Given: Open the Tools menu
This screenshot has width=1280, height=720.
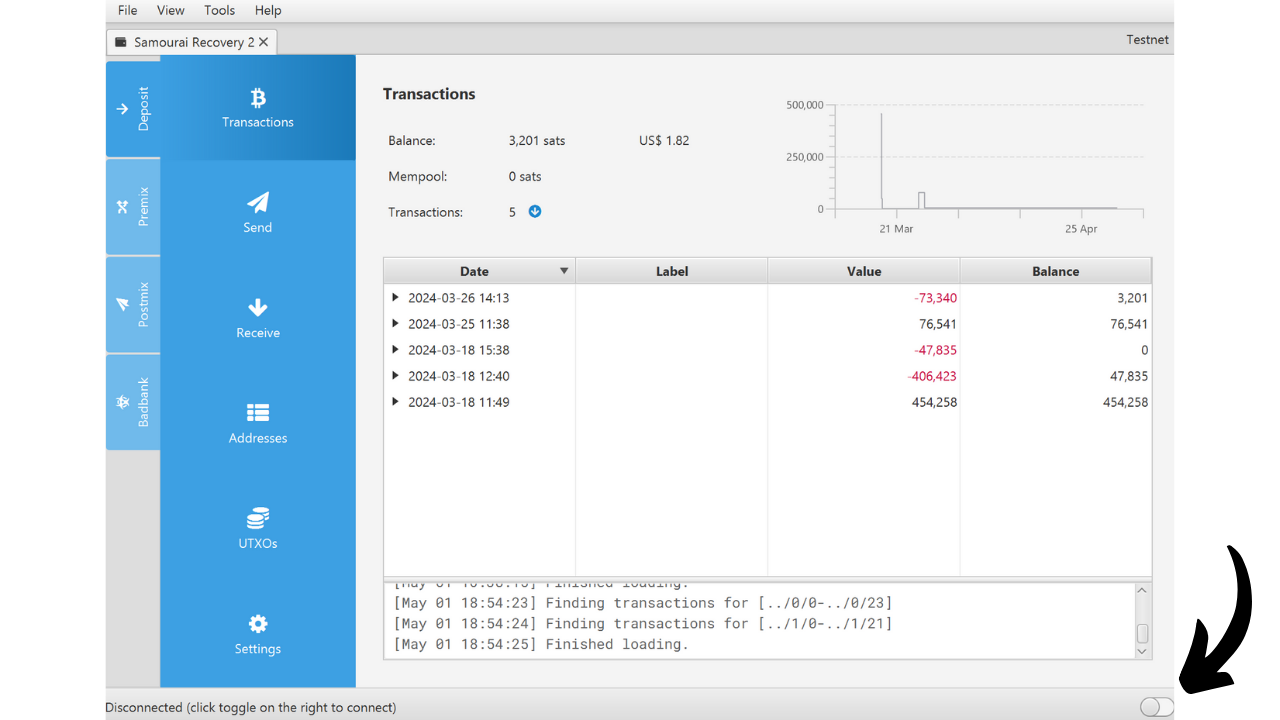Looking at the screenshot, I should [x=220, y=10].
